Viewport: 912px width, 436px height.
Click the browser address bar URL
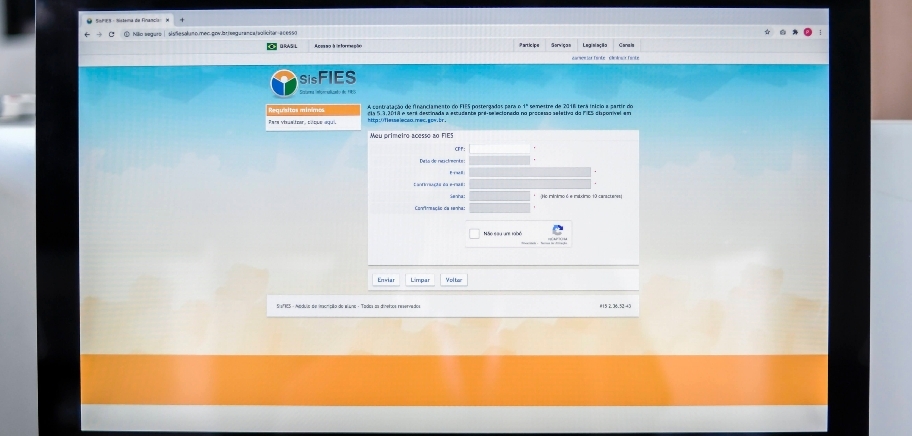(233, 34)
